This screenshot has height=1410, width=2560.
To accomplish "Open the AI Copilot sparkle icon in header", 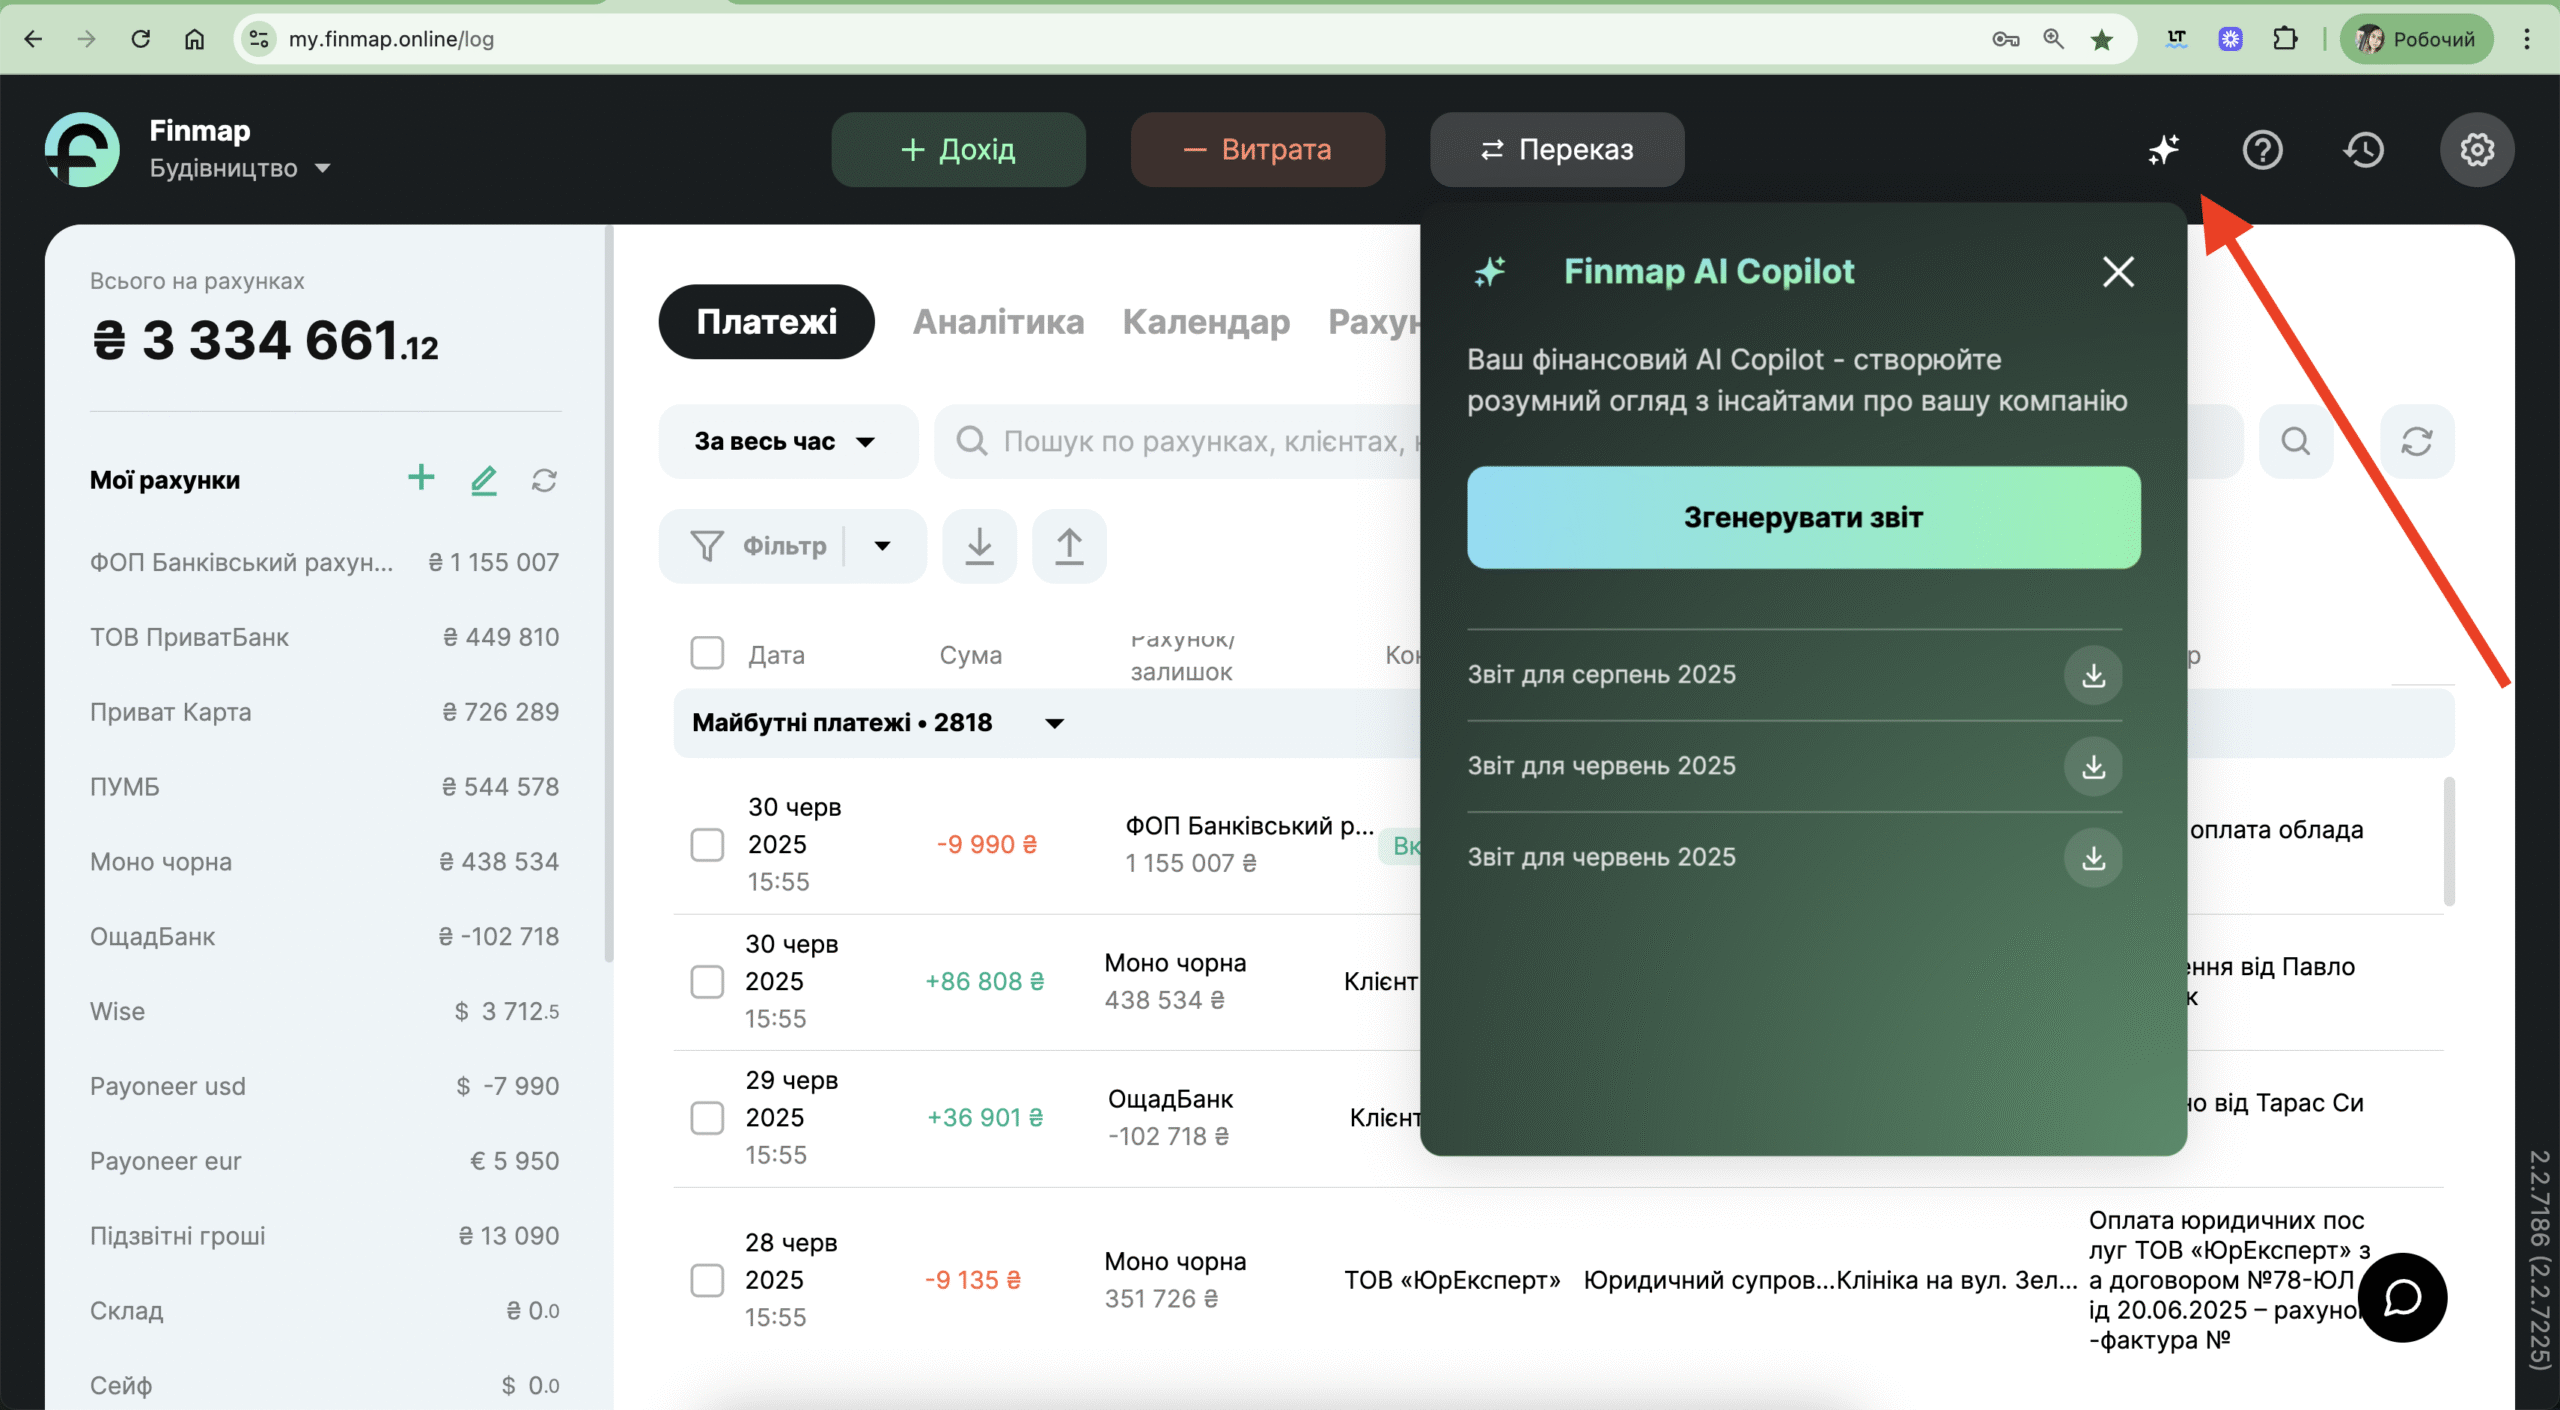I will click(x=2163, y=150).
